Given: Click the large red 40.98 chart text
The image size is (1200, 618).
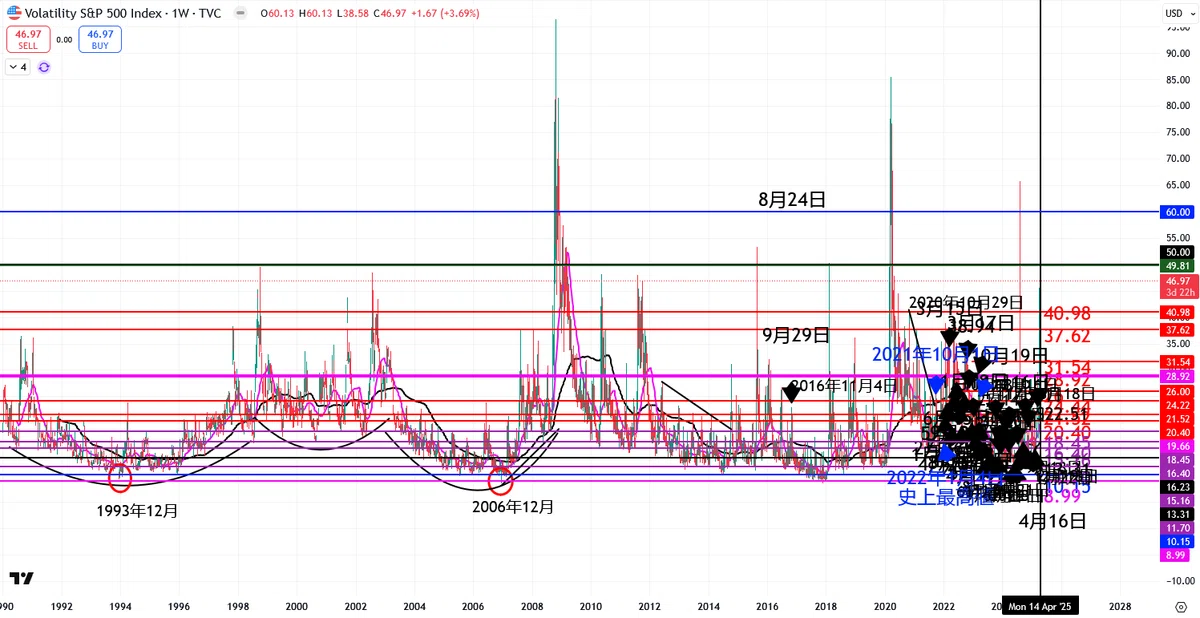Looking at the screenshot, I should pyautogui.click(x=1067, y=312).
